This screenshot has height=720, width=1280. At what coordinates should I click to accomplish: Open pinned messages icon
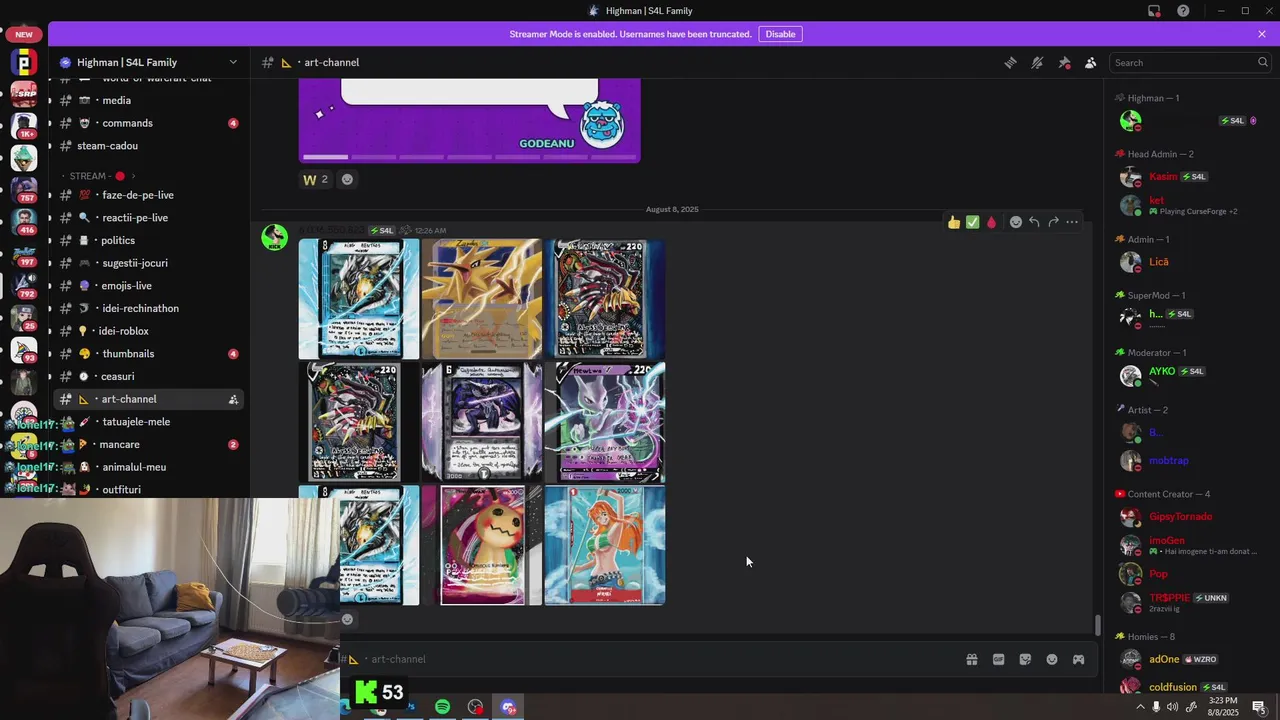[x=1064, y=62]
